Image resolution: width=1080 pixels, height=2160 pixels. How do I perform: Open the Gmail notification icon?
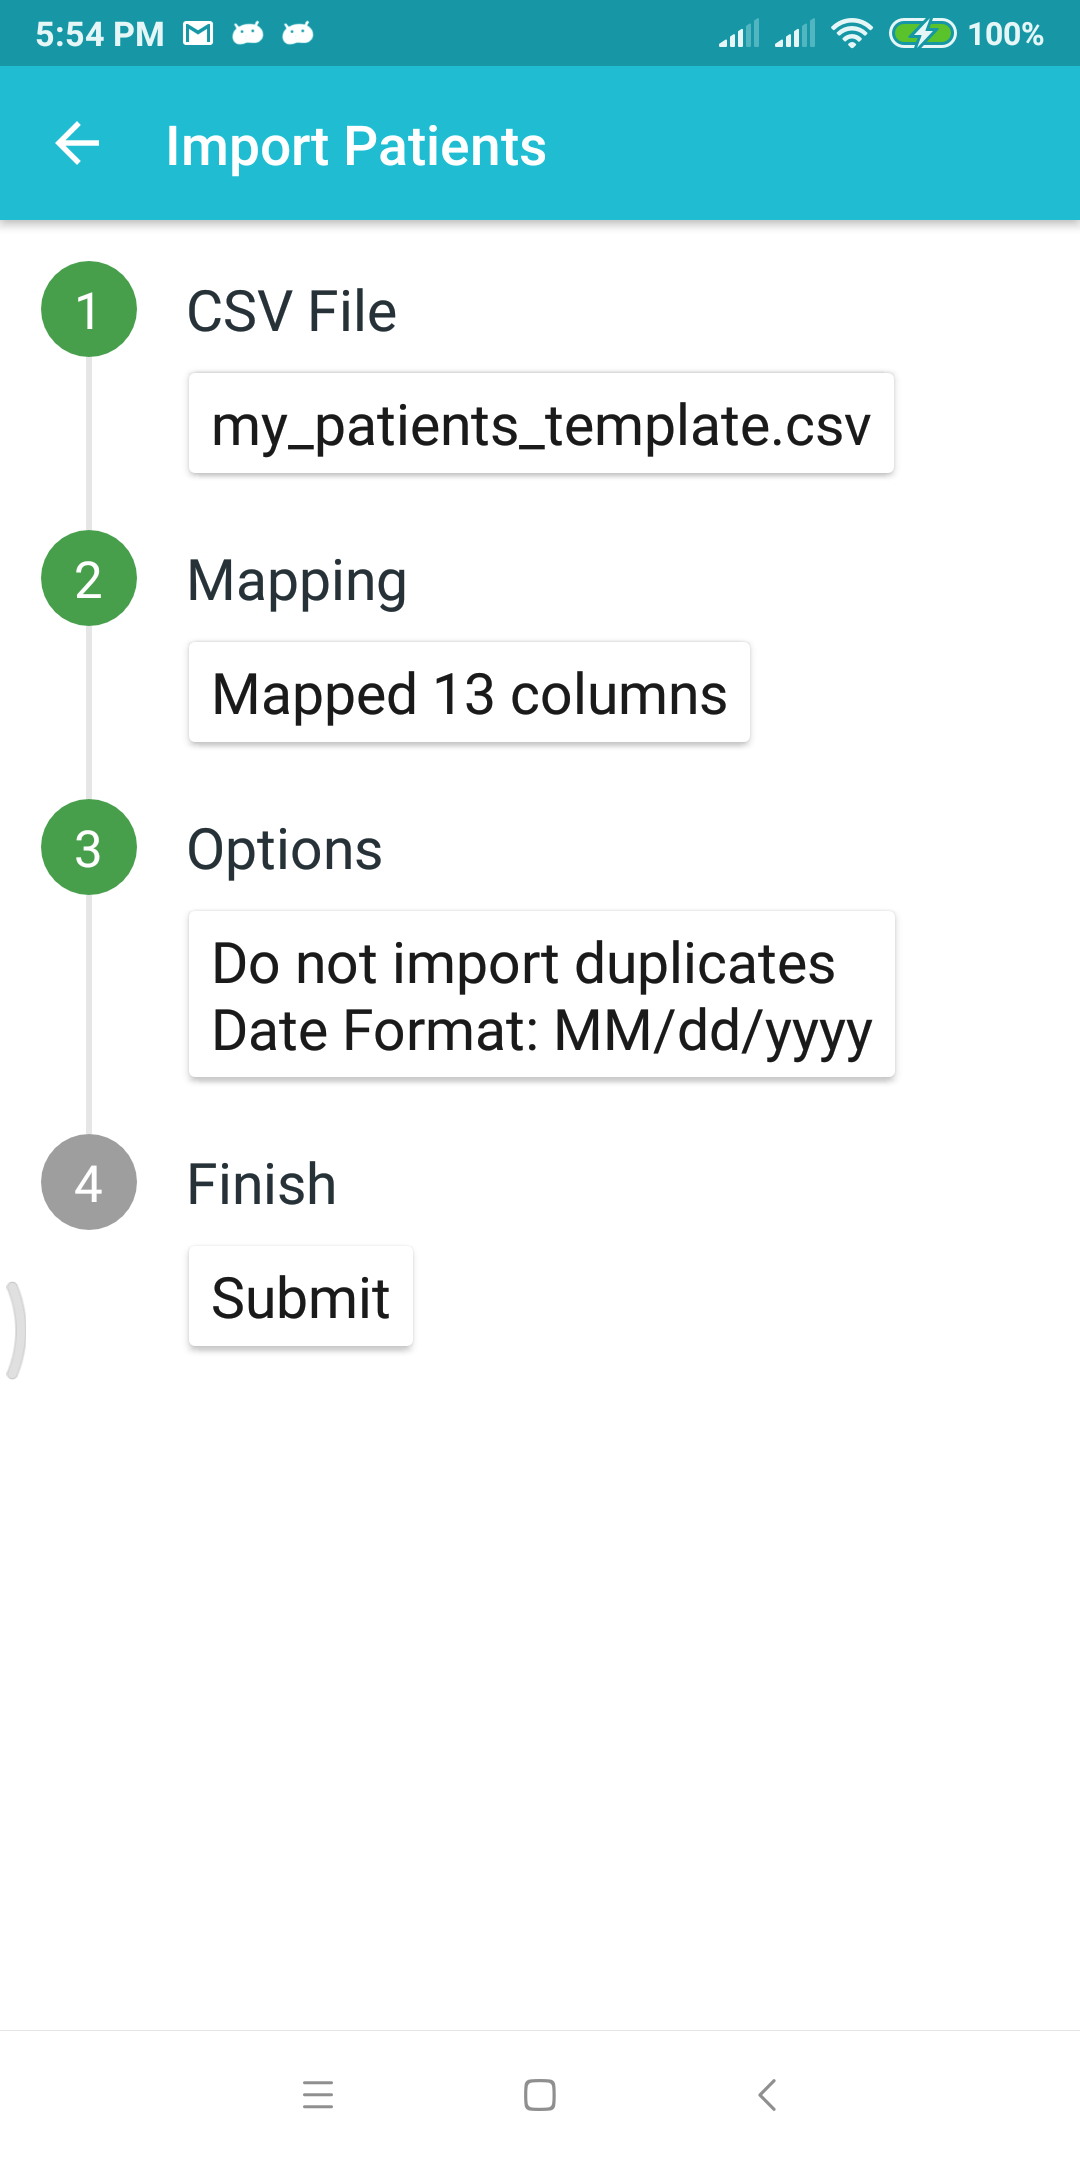[198, 34]
